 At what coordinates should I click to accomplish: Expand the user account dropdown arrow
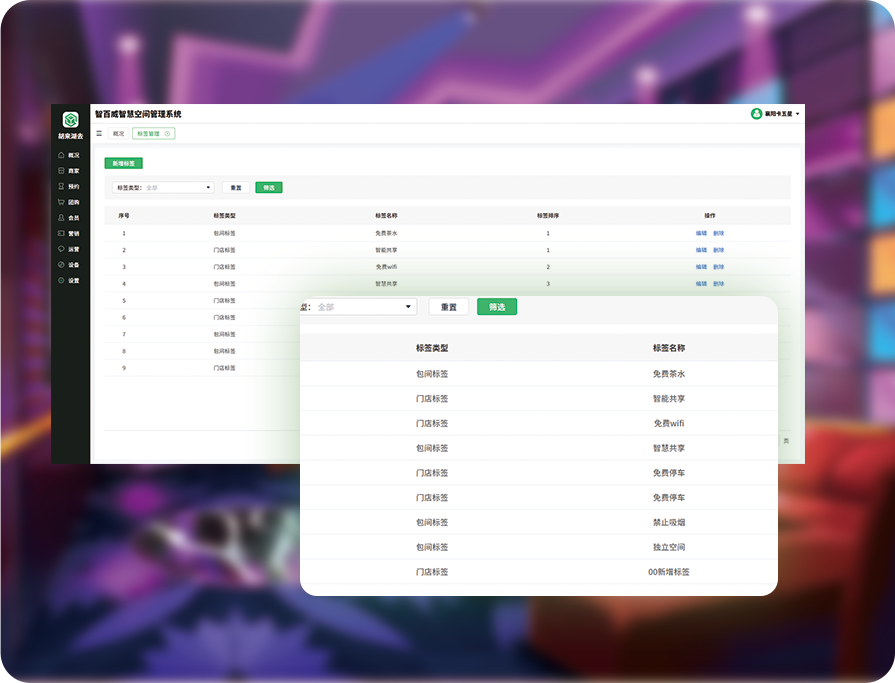coord(797,114)
